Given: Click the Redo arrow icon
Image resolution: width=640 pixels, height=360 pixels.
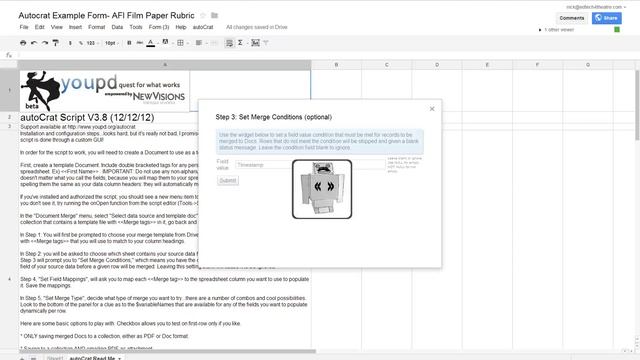Looking at the screenshot, I should point(45,43).
